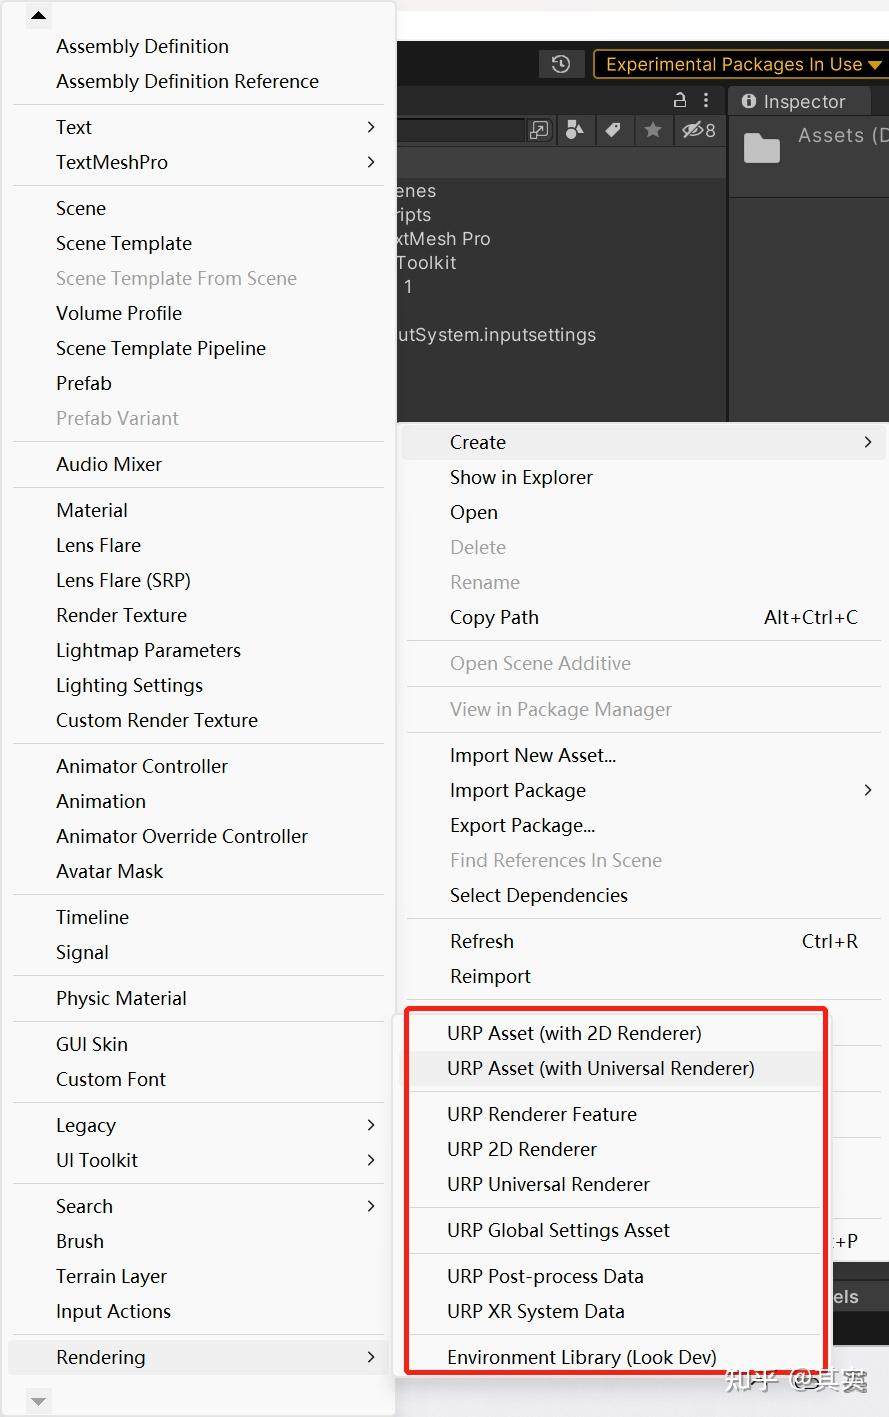
Task: Click the favorites star icon
Action: pos(653,131)
